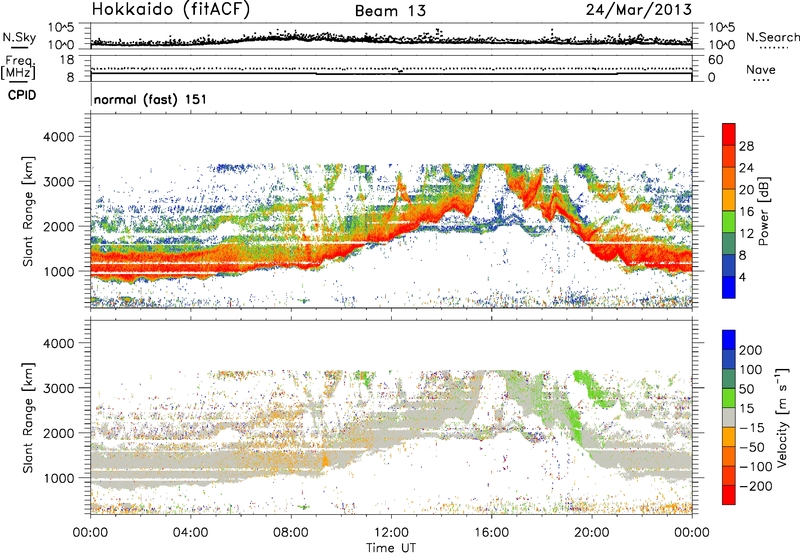The image size is (800, 554).
Task: Click the 'Power [dB]' colorbar label
Action: [x=764, y=211]
